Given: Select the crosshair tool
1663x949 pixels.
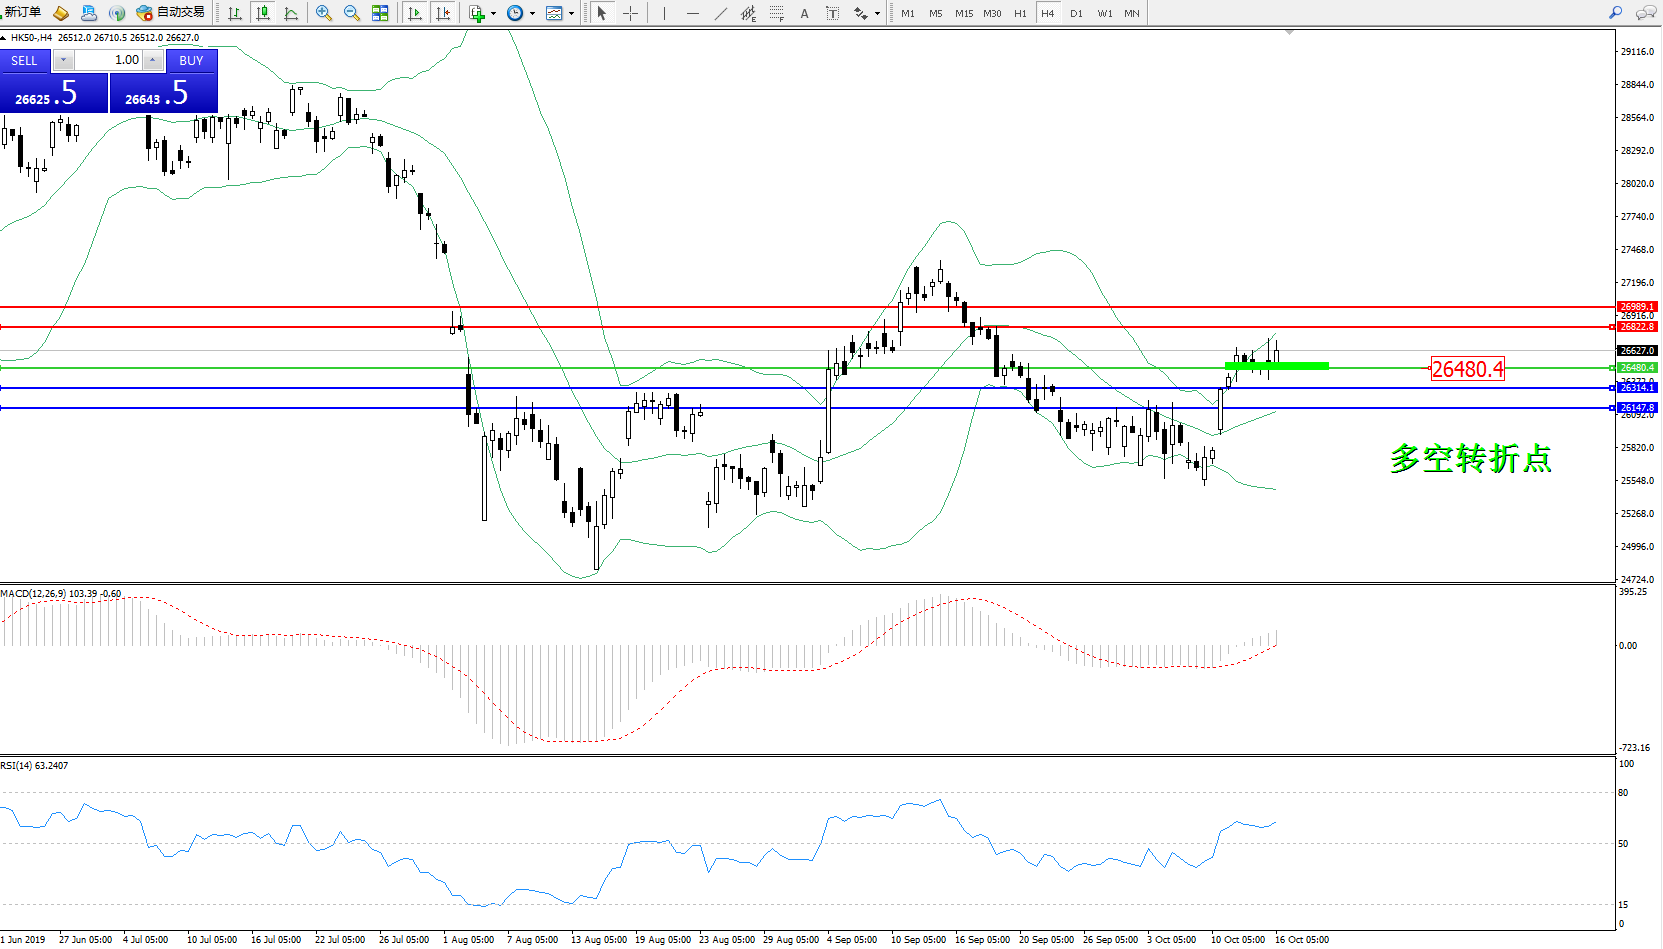Looking at the screenshot, I should [631, 13].
